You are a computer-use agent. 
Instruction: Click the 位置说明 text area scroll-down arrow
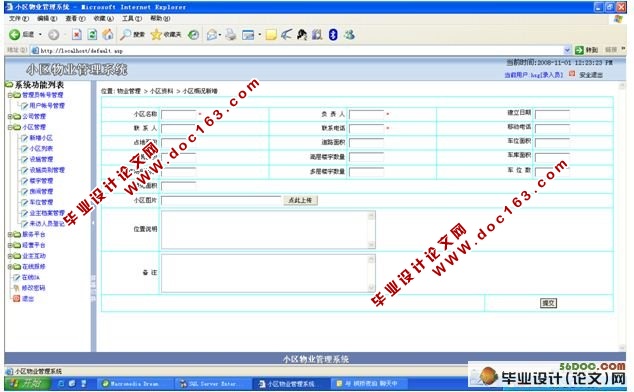(372, 244)
